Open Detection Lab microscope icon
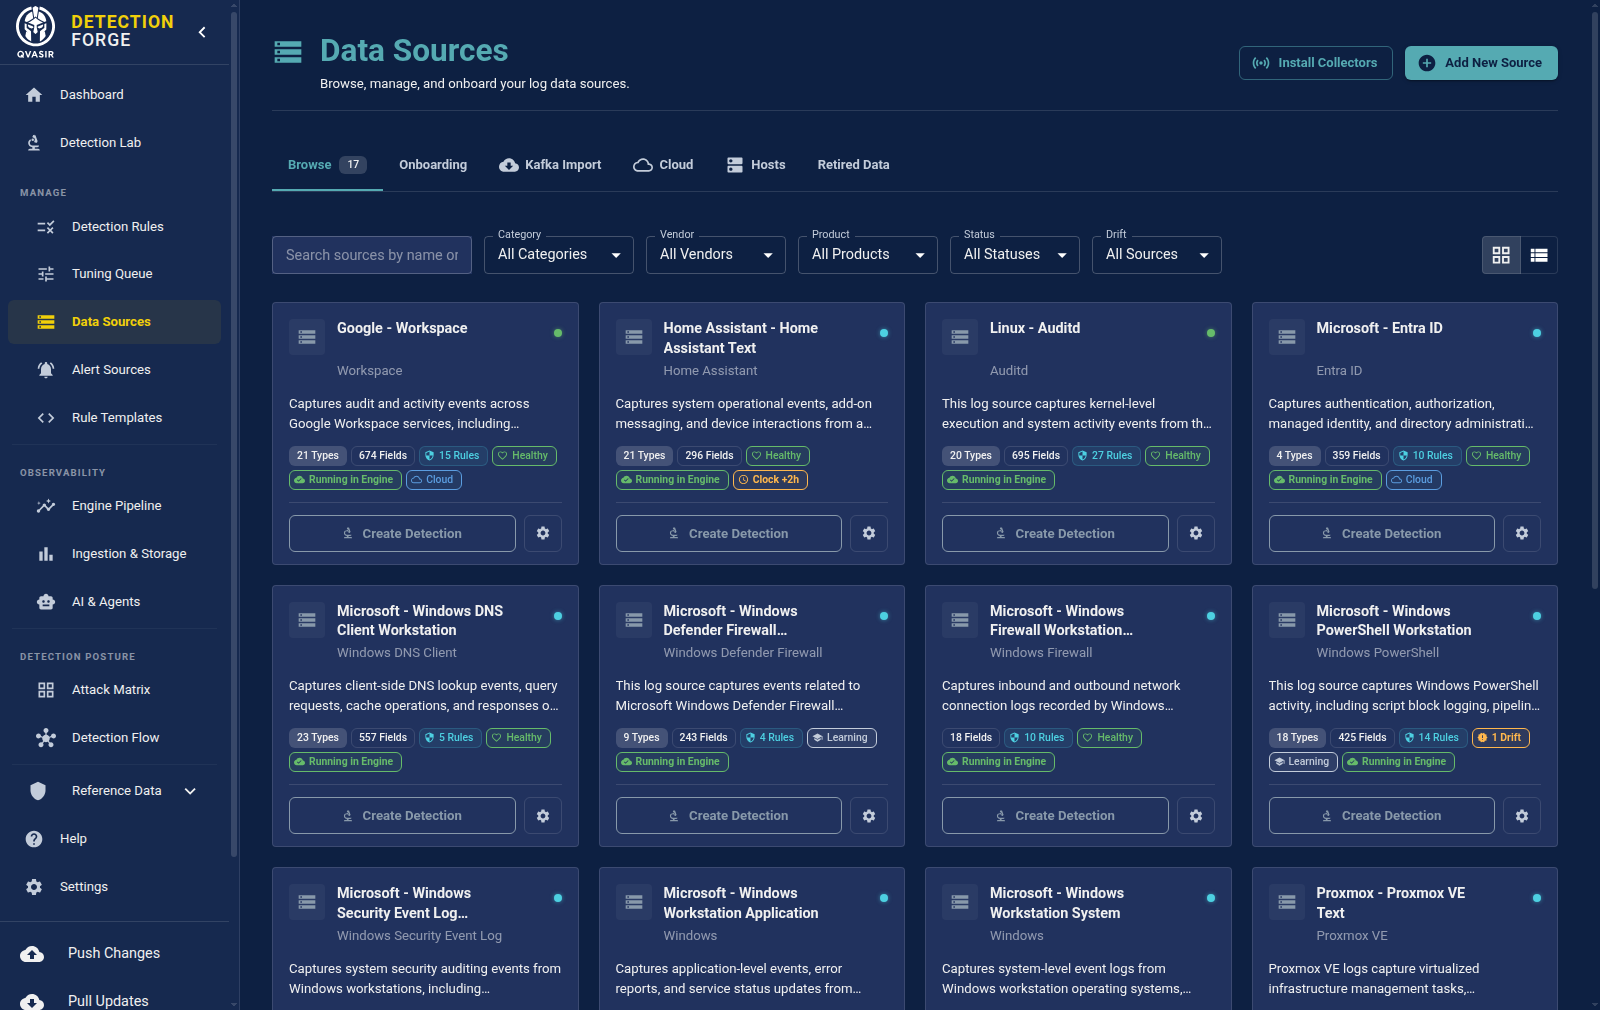Image resolution: width=1600 pixels, height=1010 pixels. [x=34, y=143]
